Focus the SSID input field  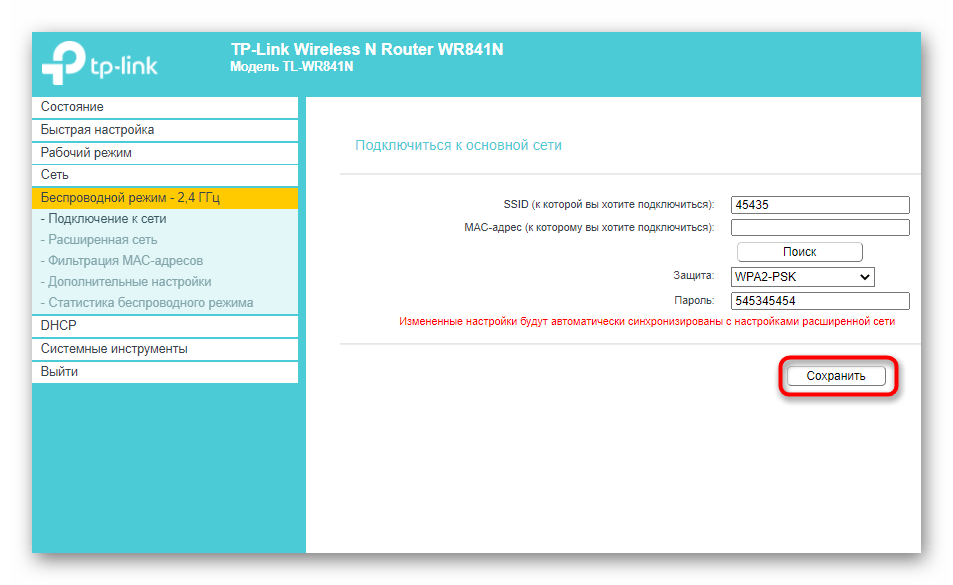click(x=820, y=205)
